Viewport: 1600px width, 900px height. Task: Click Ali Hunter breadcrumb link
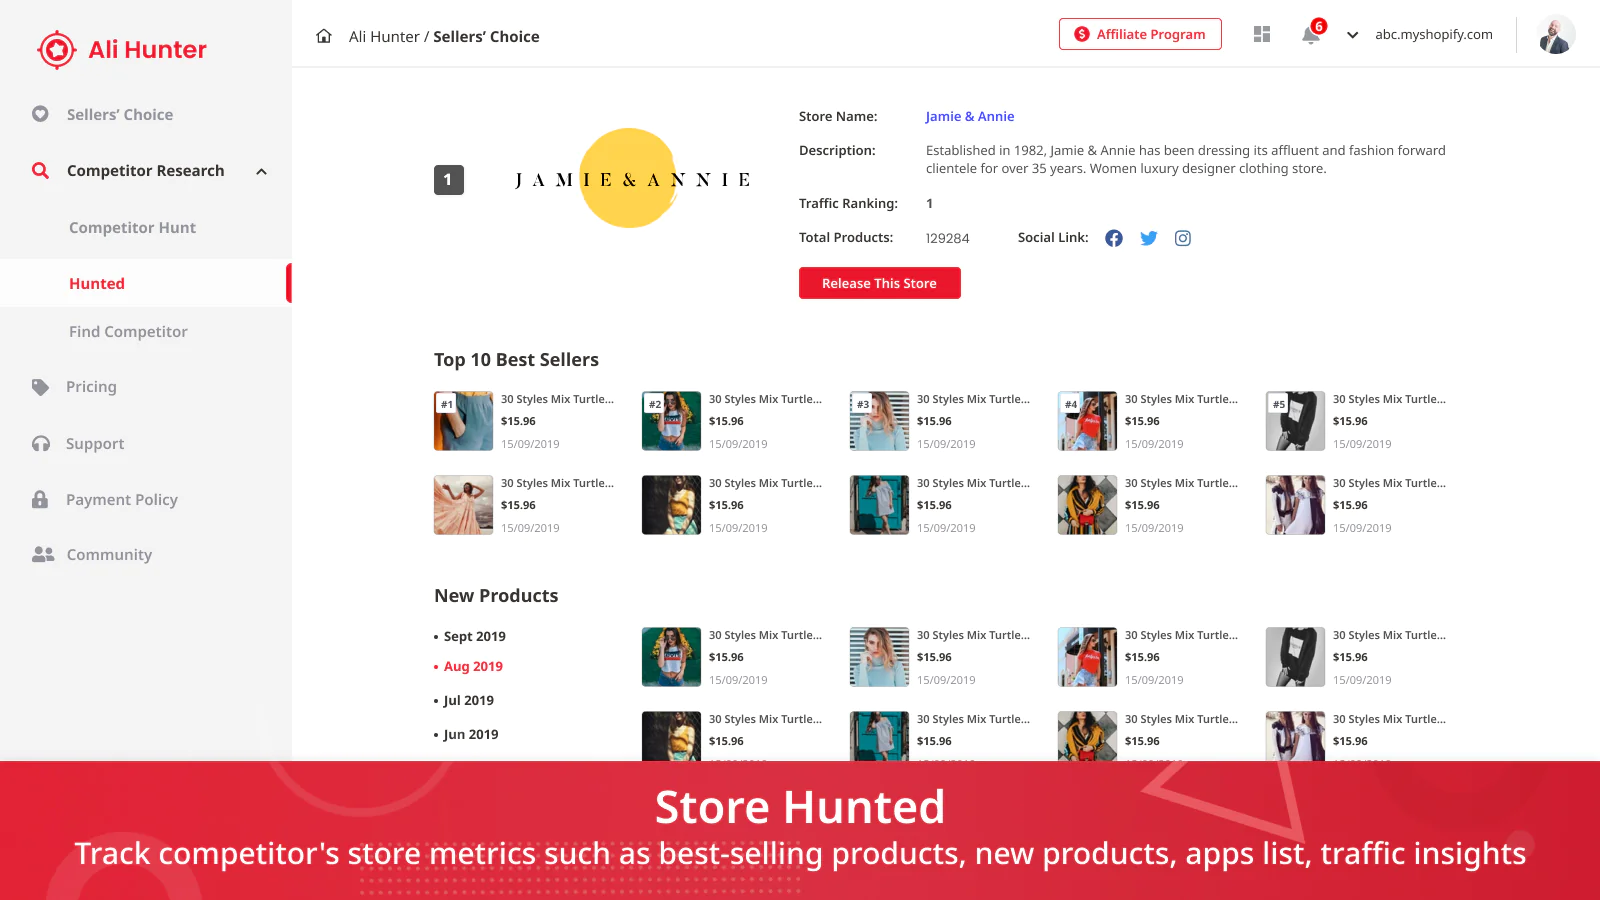click(x=384, y=36)
